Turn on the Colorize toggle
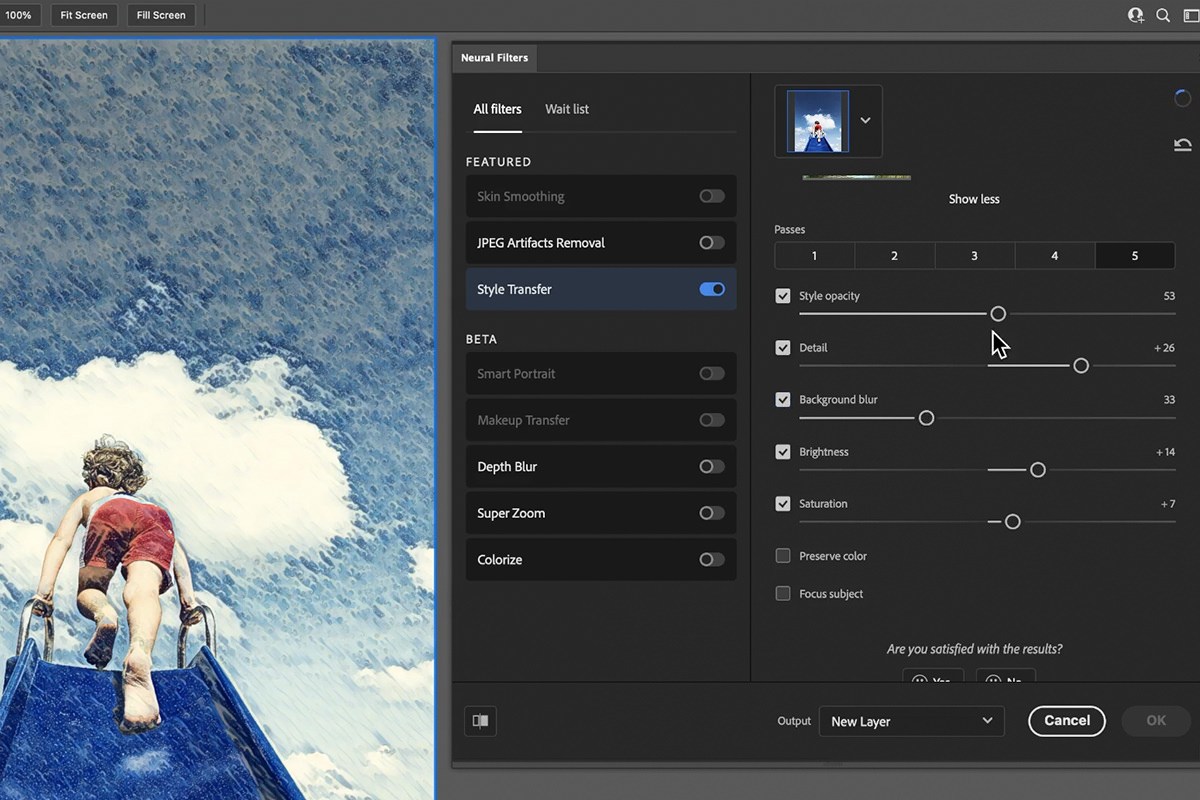 [712, 559]
